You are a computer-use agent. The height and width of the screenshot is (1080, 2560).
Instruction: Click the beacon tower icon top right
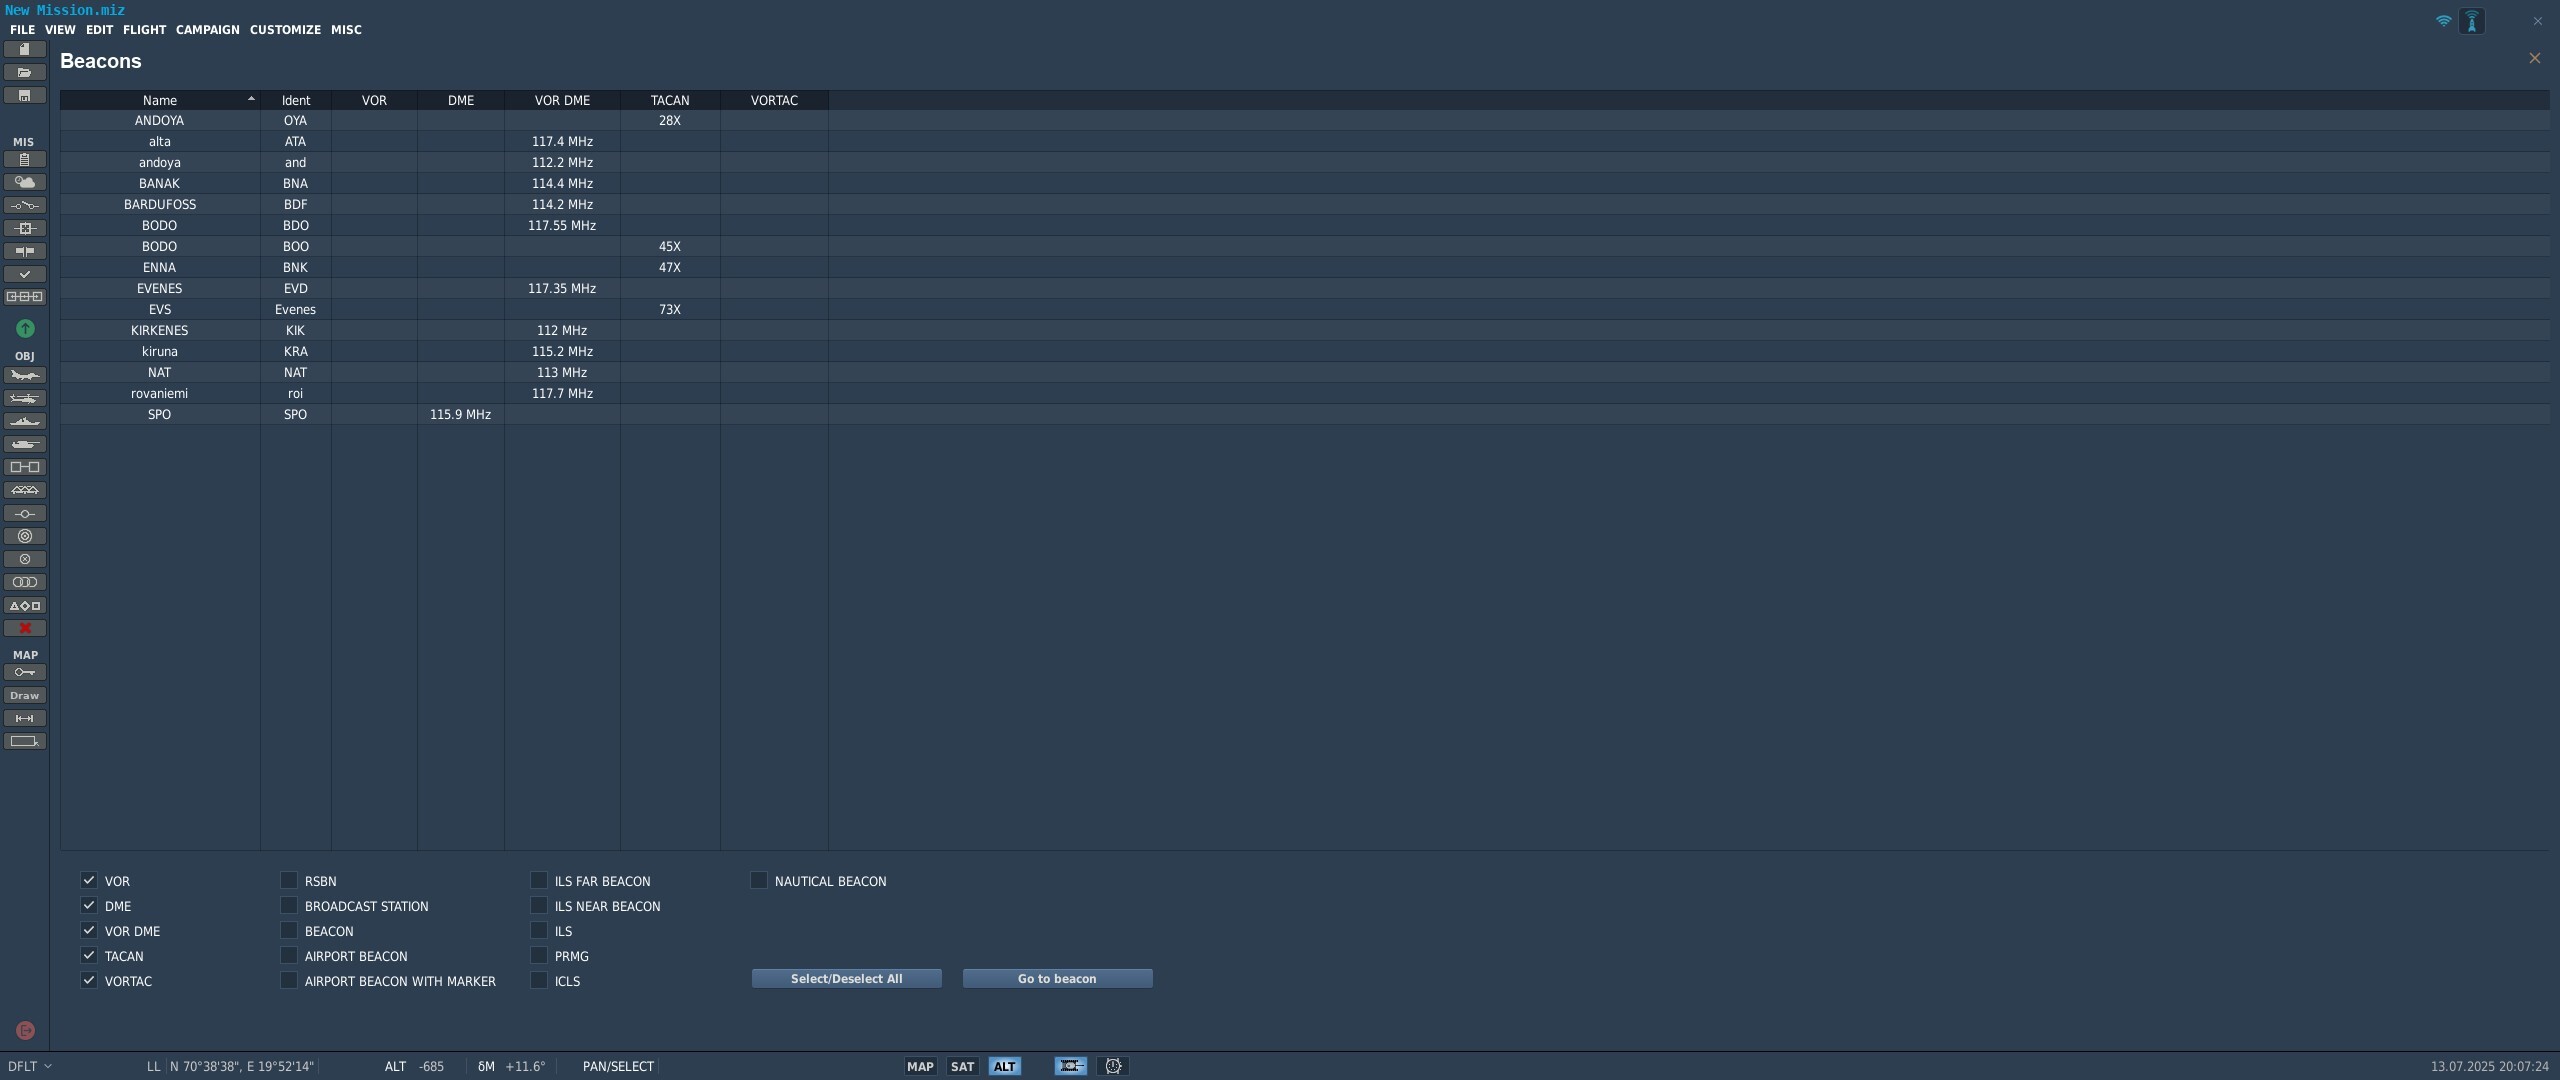click(2472, 21)
